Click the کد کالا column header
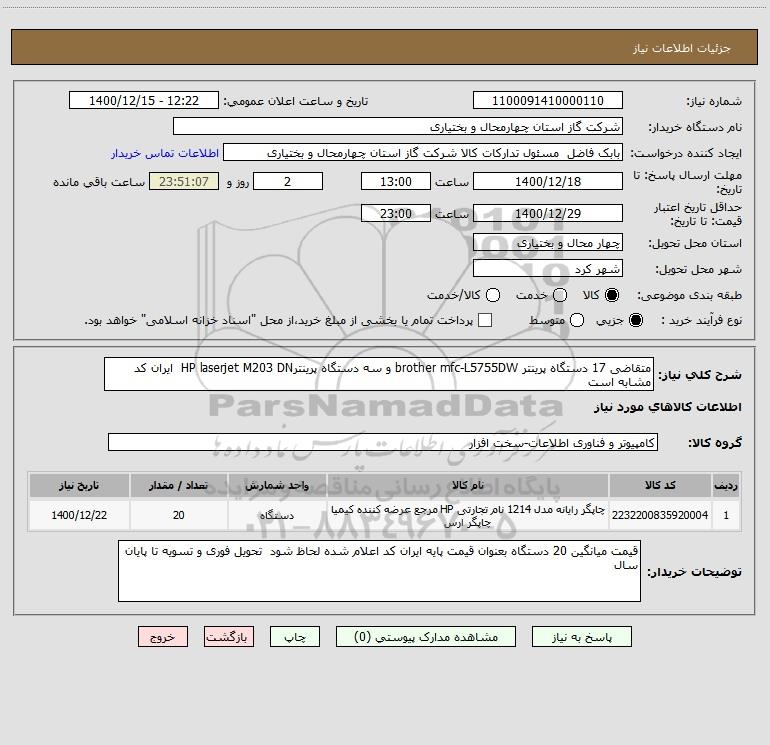770x745 pixels. tap(660, 485)
